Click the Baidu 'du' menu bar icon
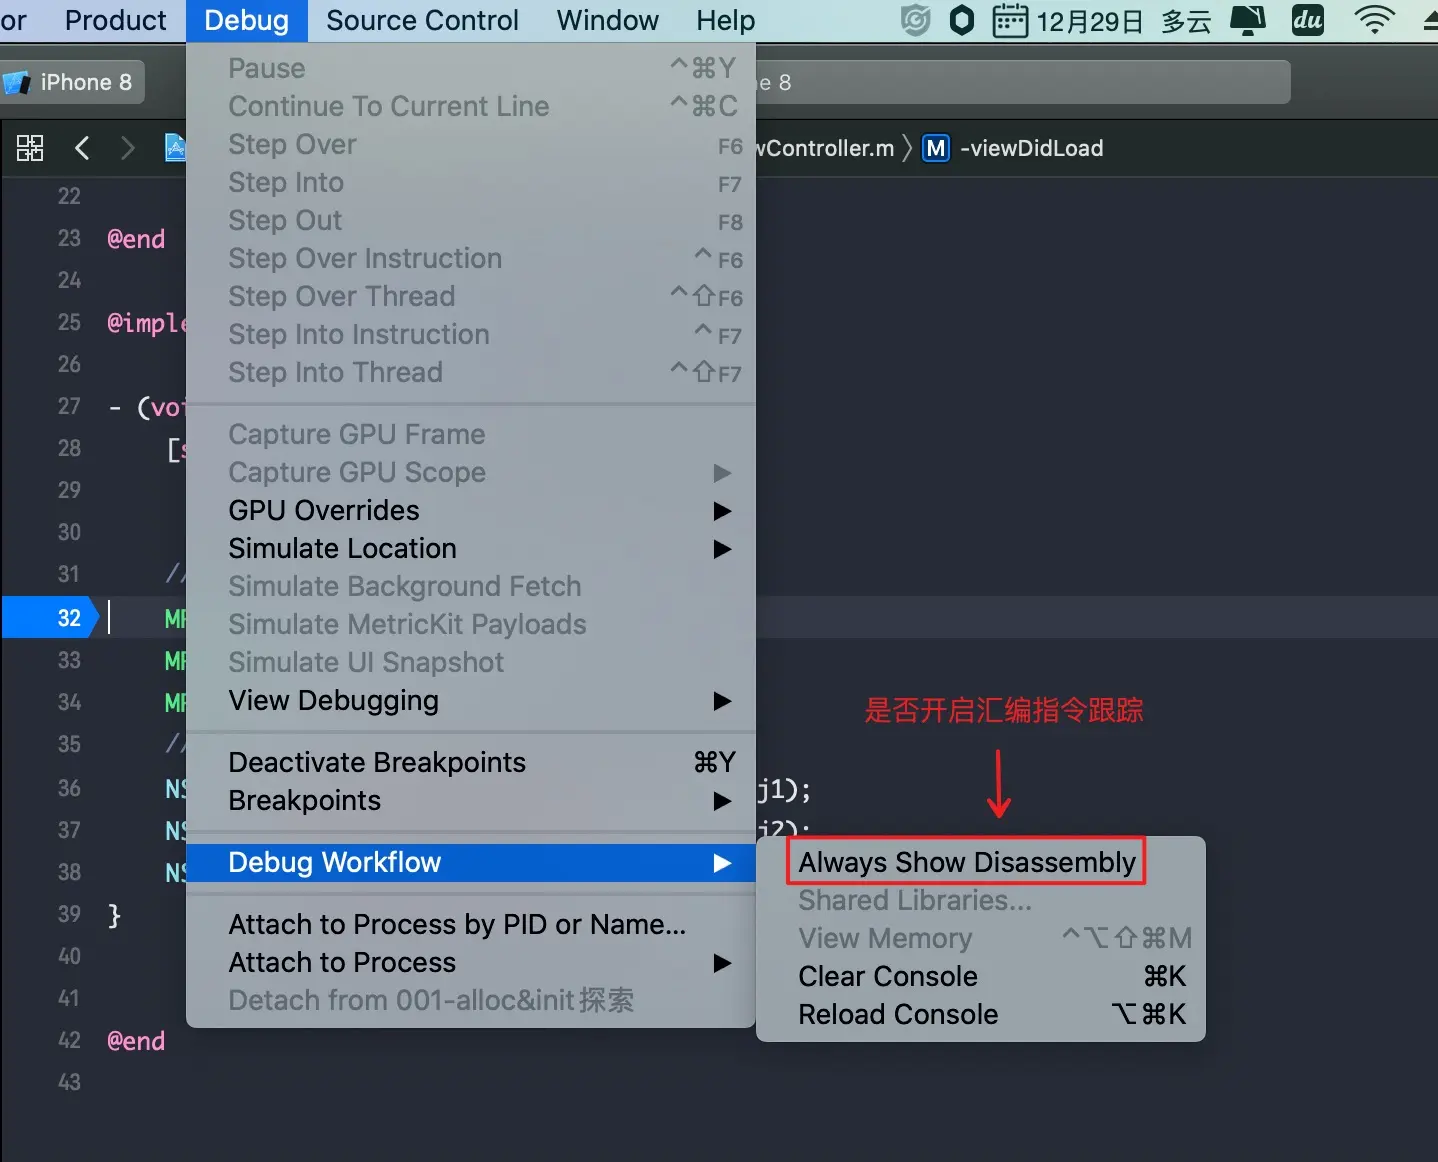This screenshot has height=1162, width=1438. pos(1307,20)
